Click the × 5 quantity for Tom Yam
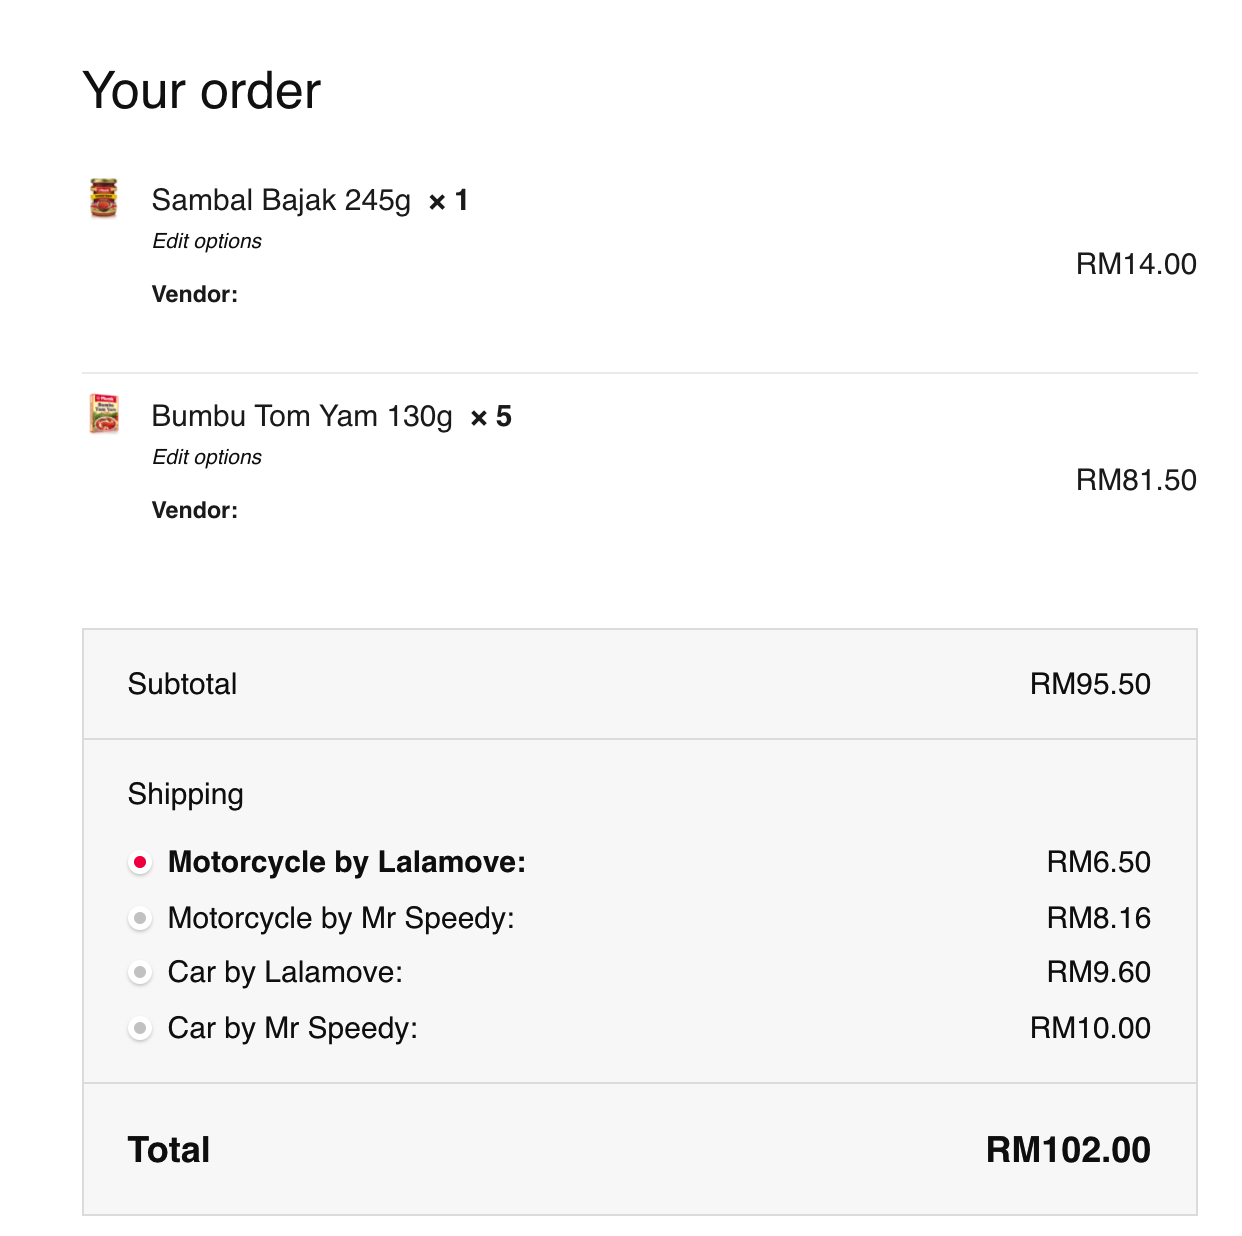This screenshot has width=1242, height=1236. click(x=491, y=417)
